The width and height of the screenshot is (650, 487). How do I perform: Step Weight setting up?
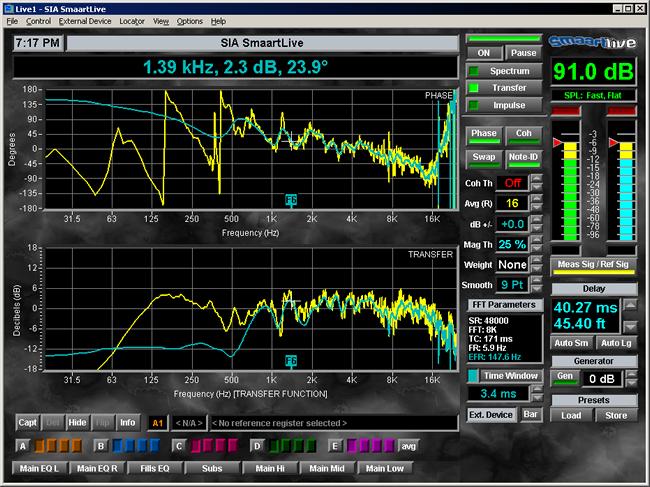tap(536, 260)
